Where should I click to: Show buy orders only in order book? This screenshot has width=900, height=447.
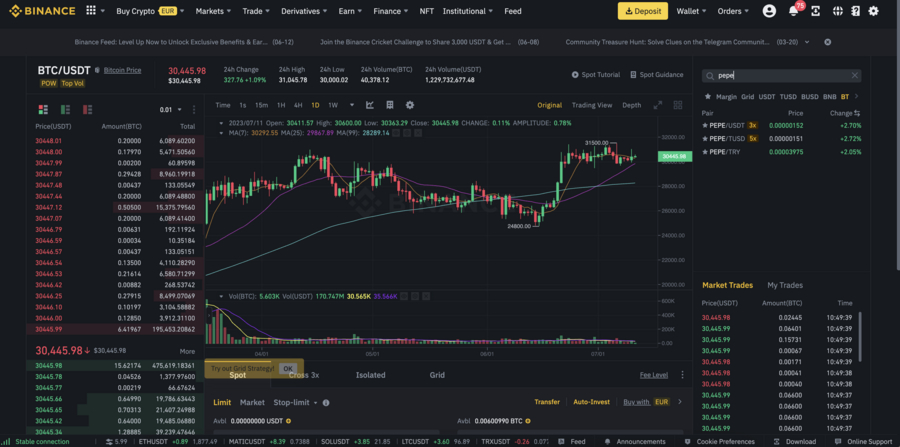tap(65, 110)
